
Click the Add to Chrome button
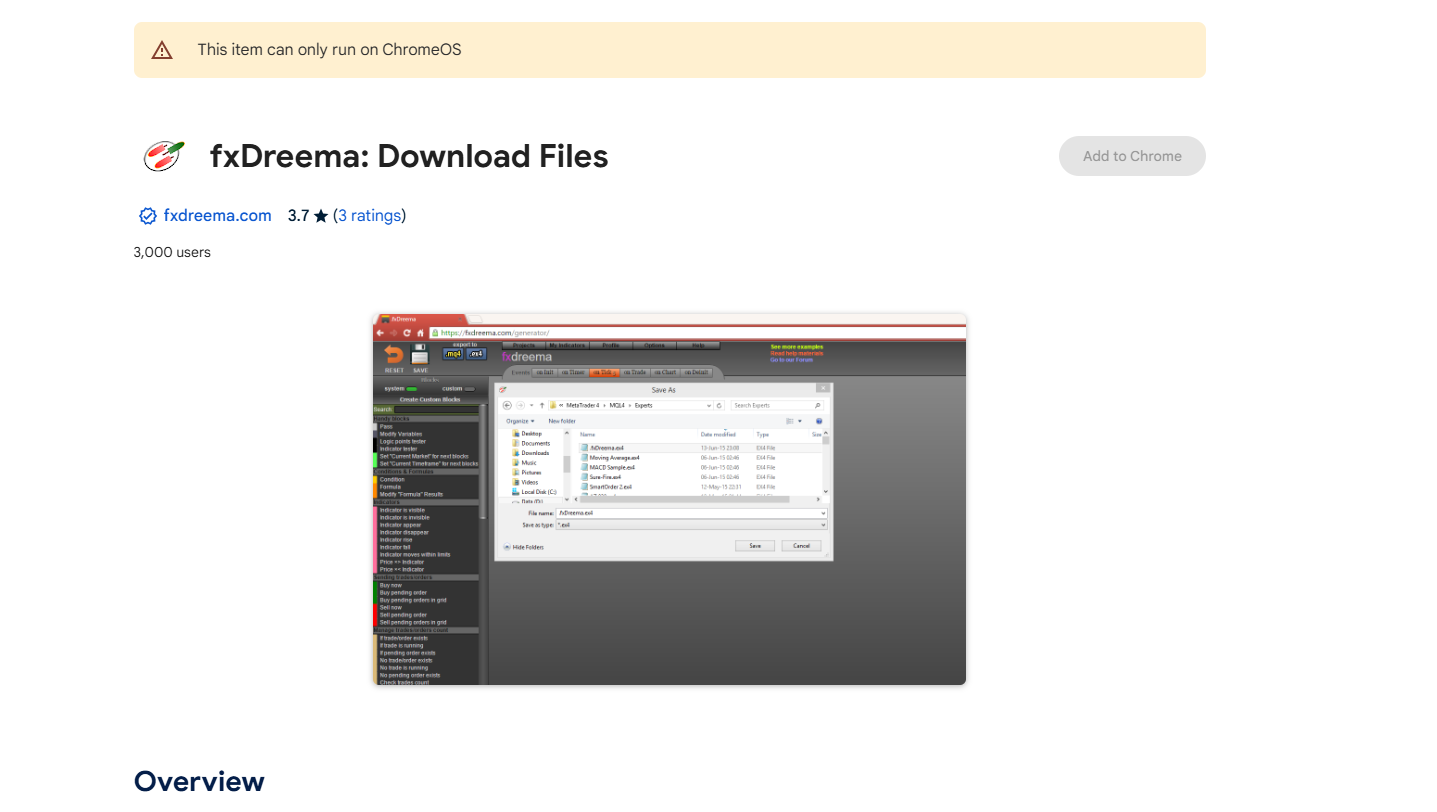(x=1132, y=156)
